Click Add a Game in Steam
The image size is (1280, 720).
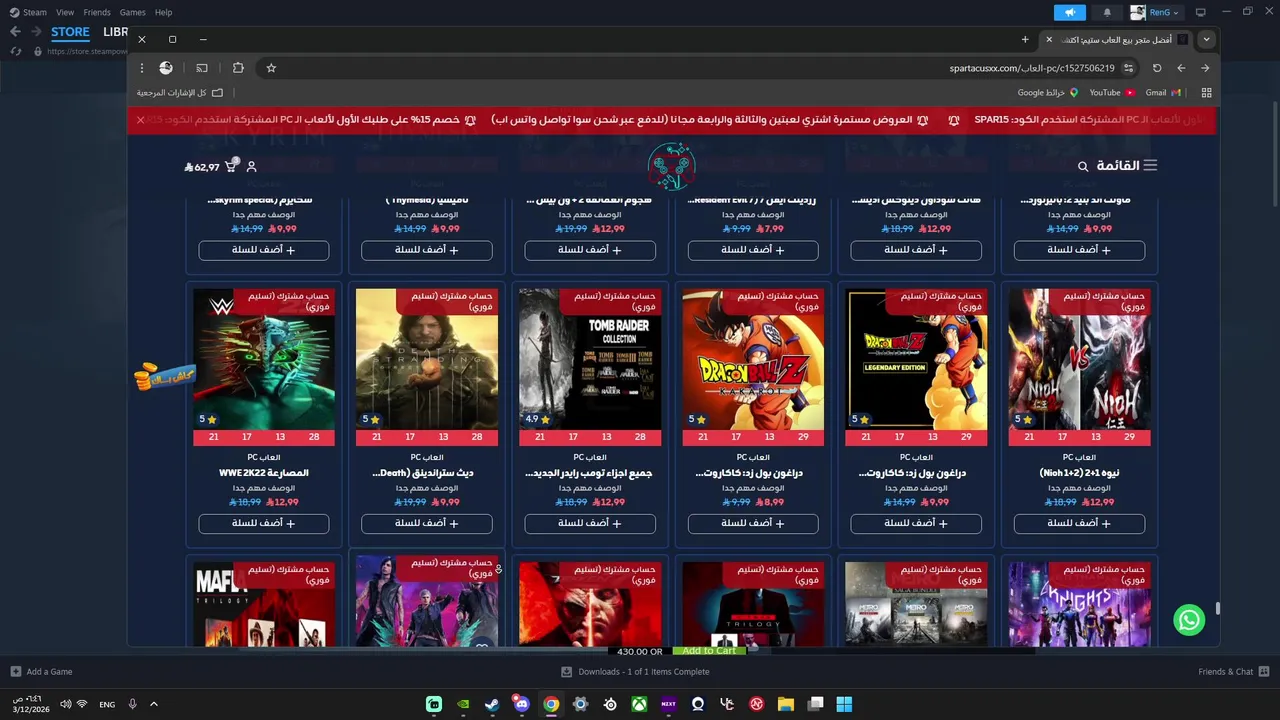41,672
